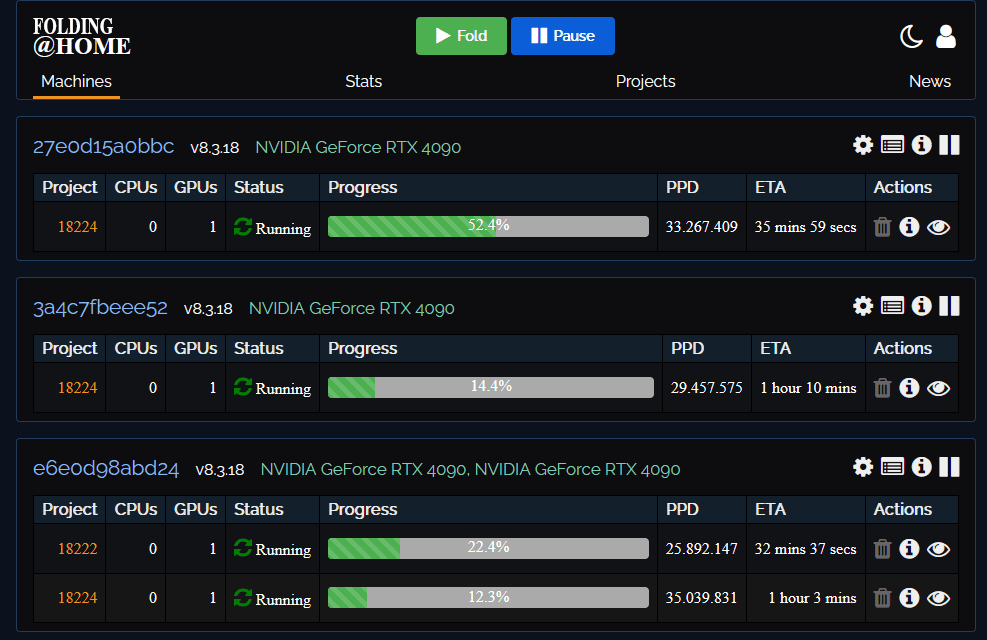Screen dimensions: 987x640
Task: Switch to the Stats tab
Action: (x=363, y=81)
